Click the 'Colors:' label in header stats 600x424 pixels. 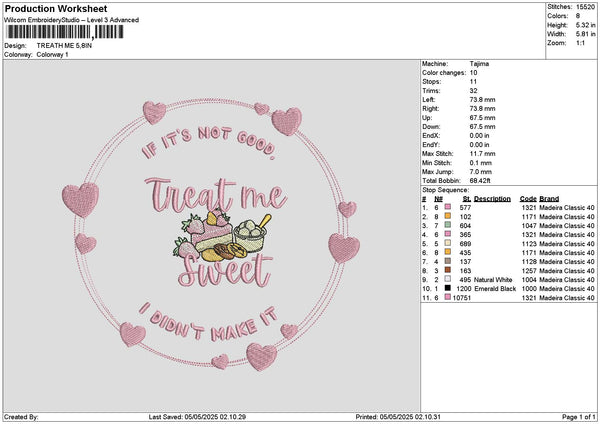click(x=558, y=16)
